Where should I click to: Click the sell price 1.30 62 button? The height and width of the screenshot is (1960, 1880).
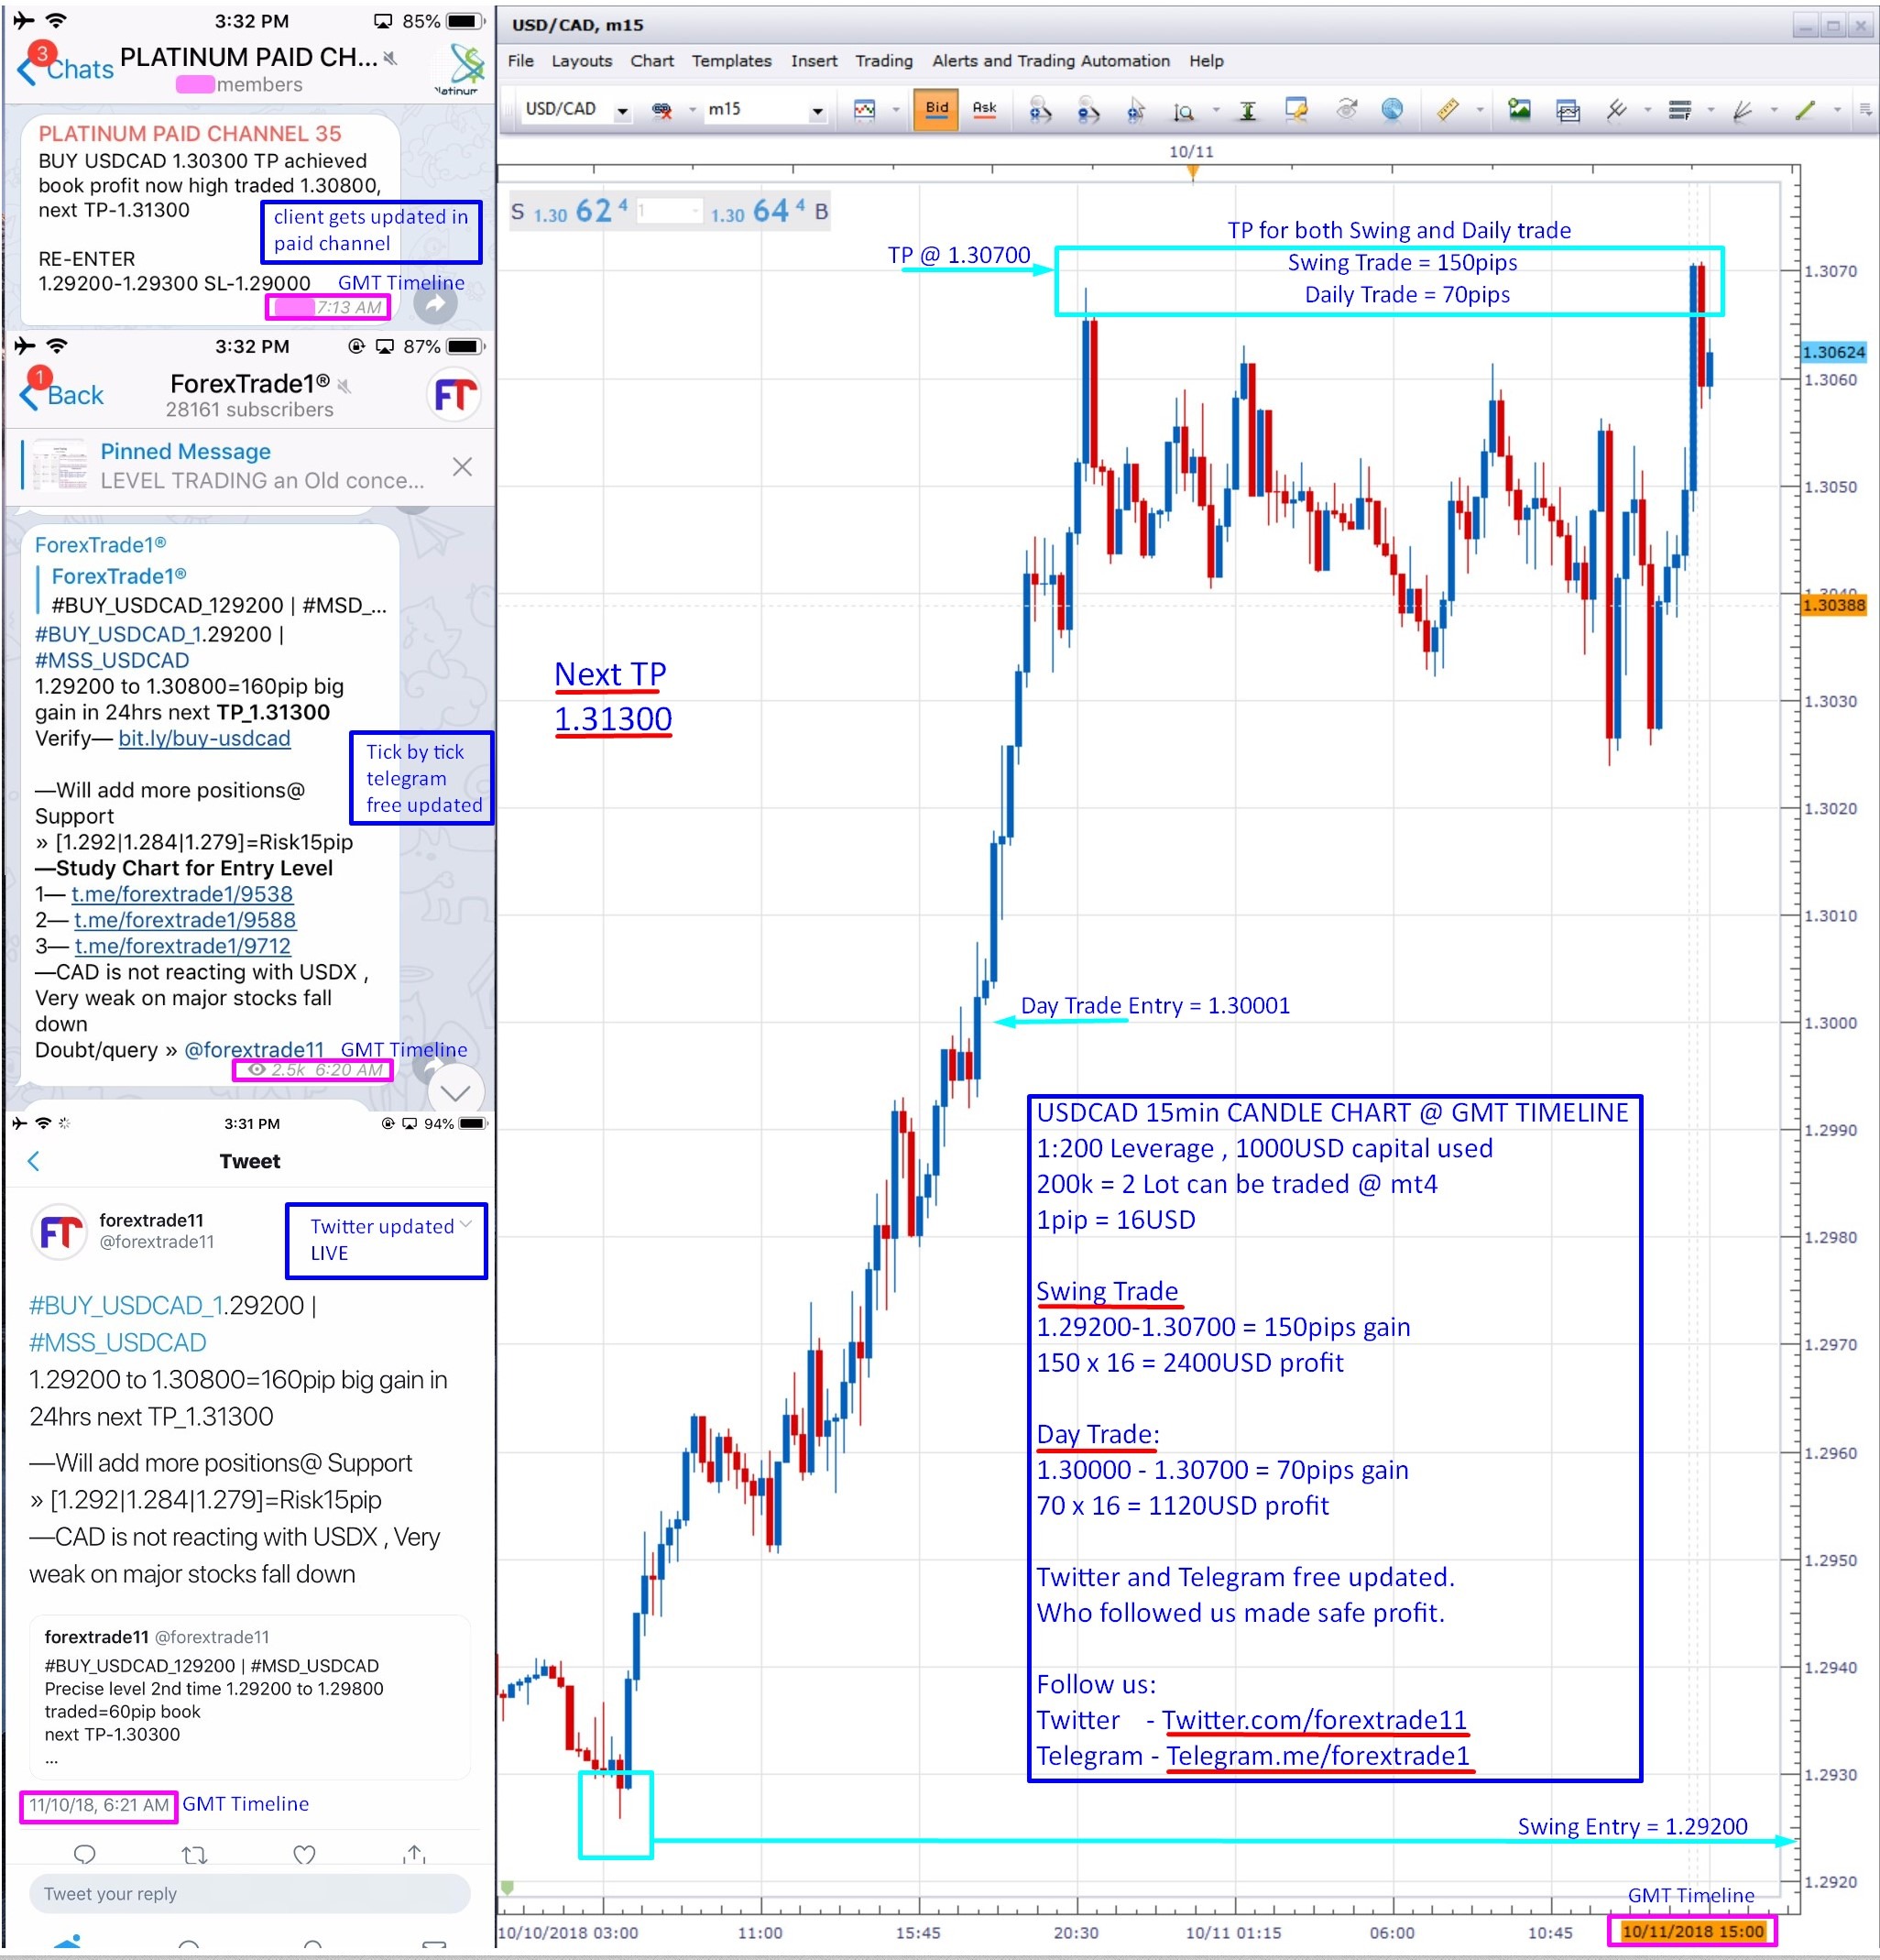(x=569, y=211)
